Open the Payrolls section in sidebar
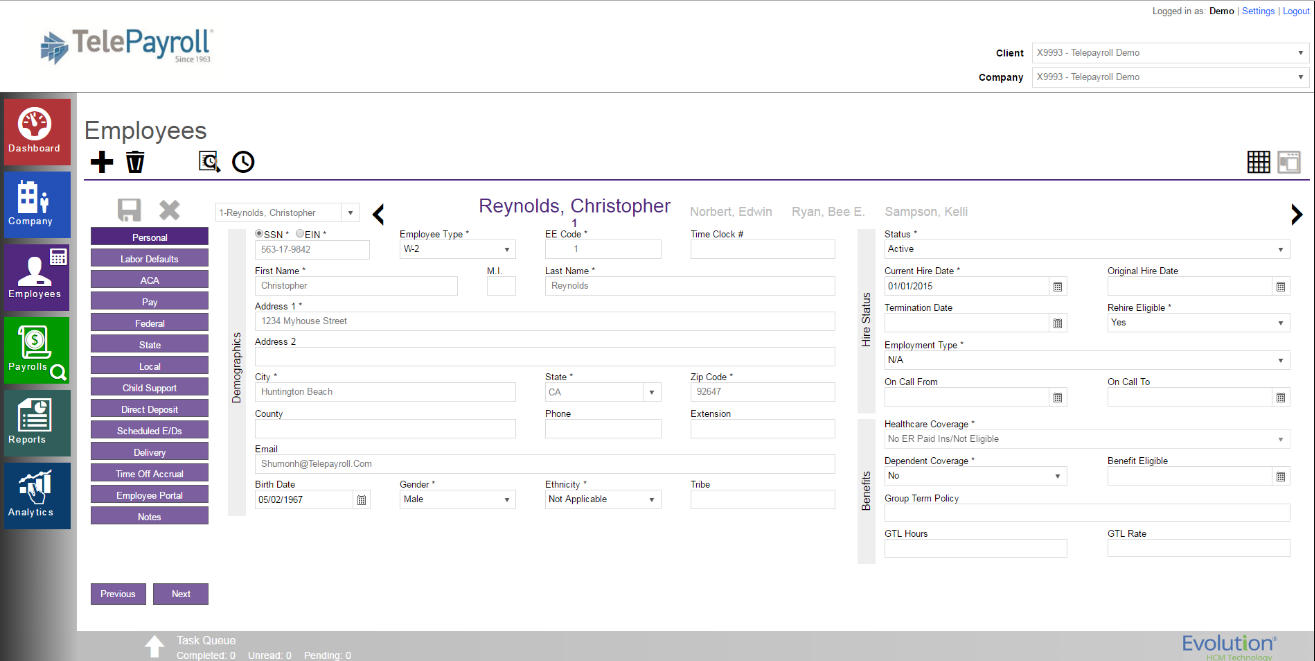 coord(36,351)
